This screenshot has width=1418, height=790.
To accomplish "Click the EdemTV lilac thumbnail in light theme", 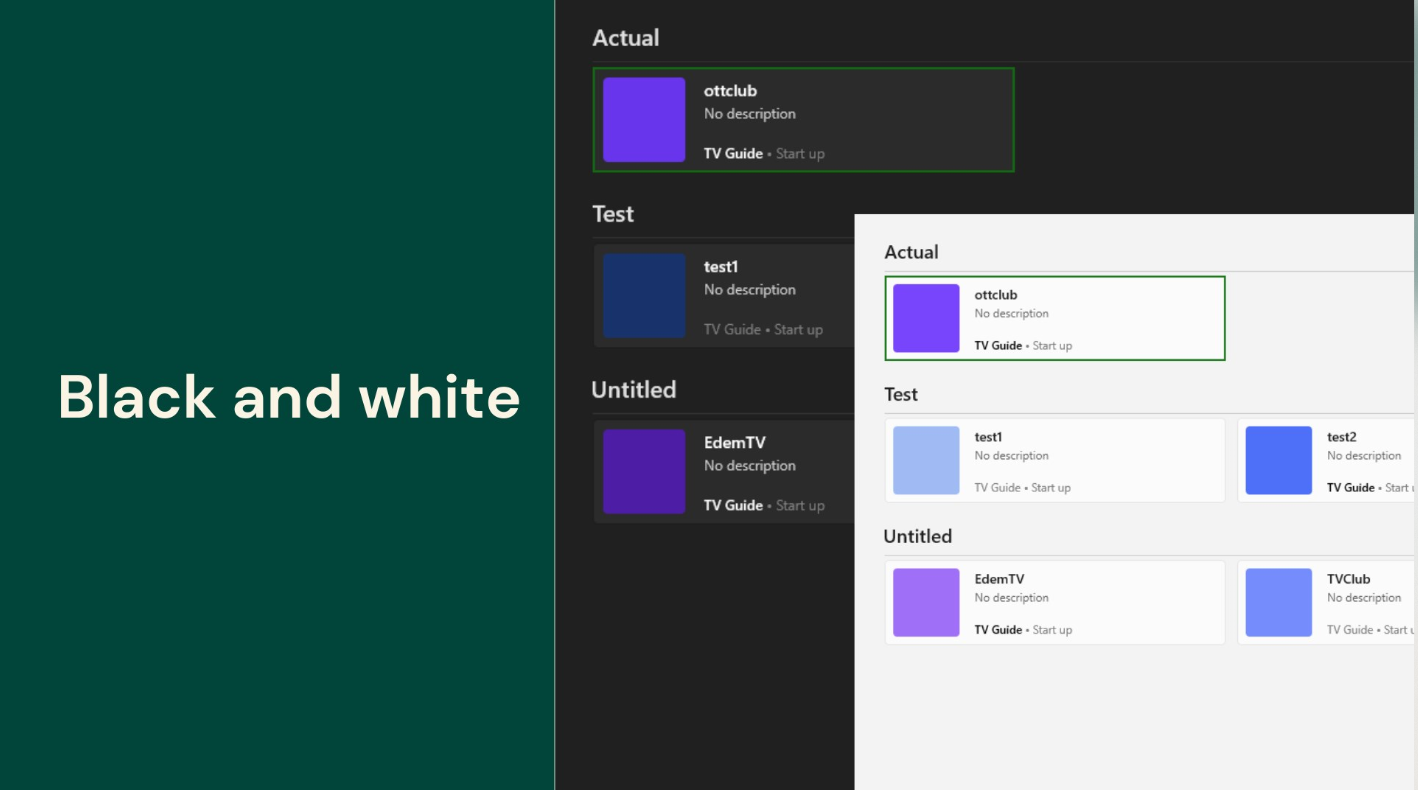I will coord(926,602).
